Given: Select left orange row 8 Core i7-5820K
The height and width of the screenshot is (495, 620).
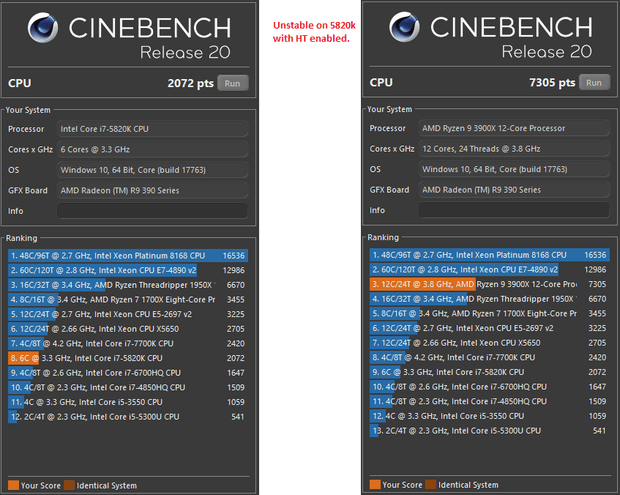Looking at the screenshot, I should point(128,358).
